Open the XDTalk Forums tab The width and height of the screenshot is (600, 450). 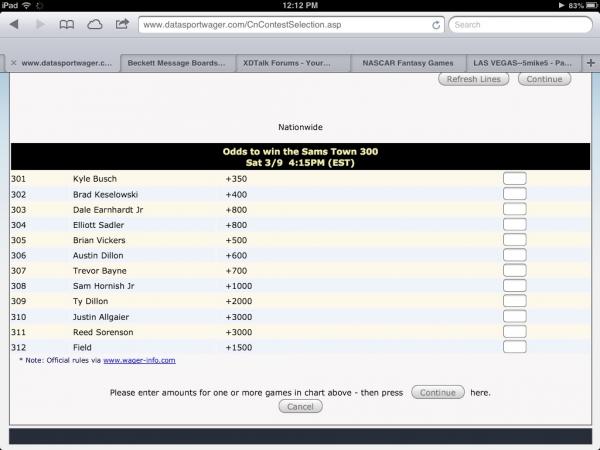click(294, 62)
